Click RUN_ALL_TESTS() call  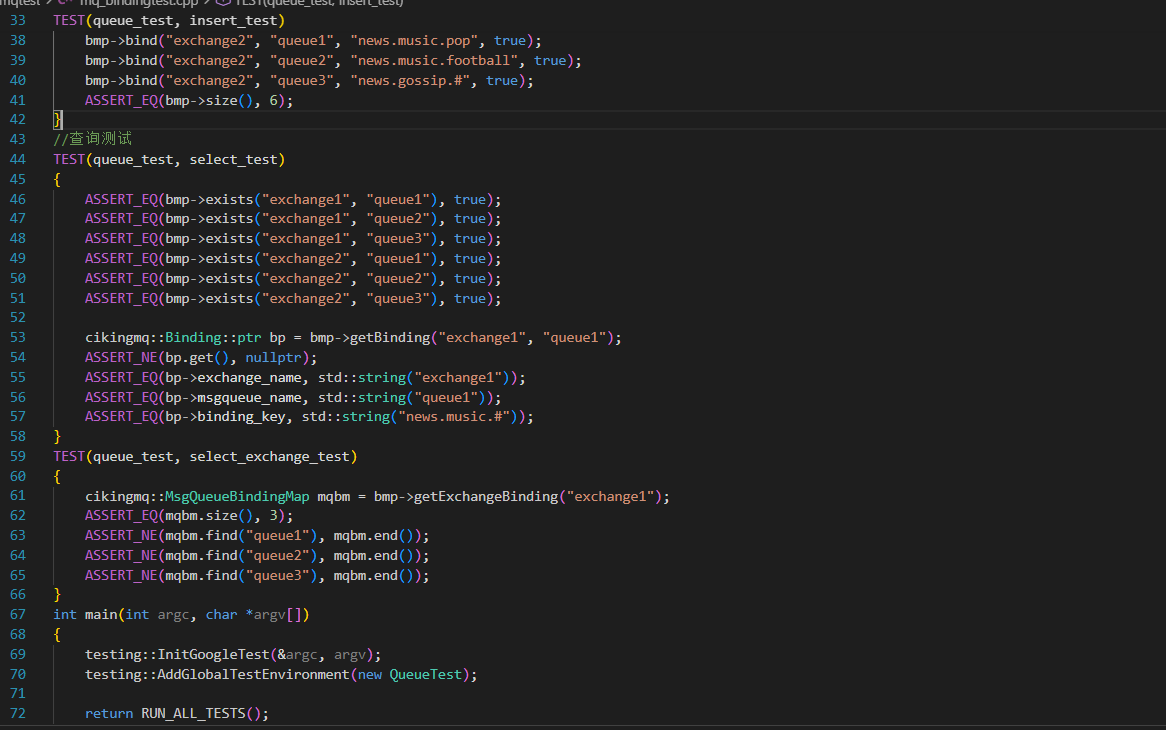[201, 714]
